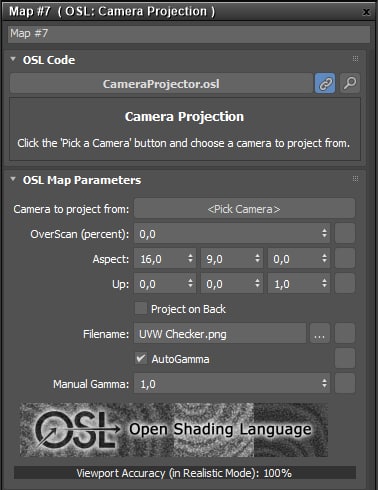Image resolution: width=378 pixels, height=490 pixels.
Task: Click the Viewport Accuracy 100% bar
Action: 185,473
